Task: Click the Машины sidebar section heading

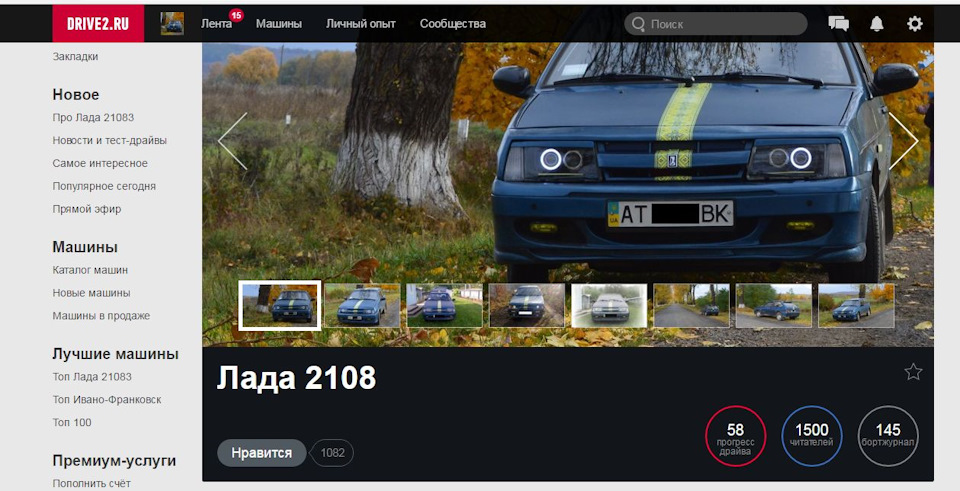Action: tap(85, 247)
